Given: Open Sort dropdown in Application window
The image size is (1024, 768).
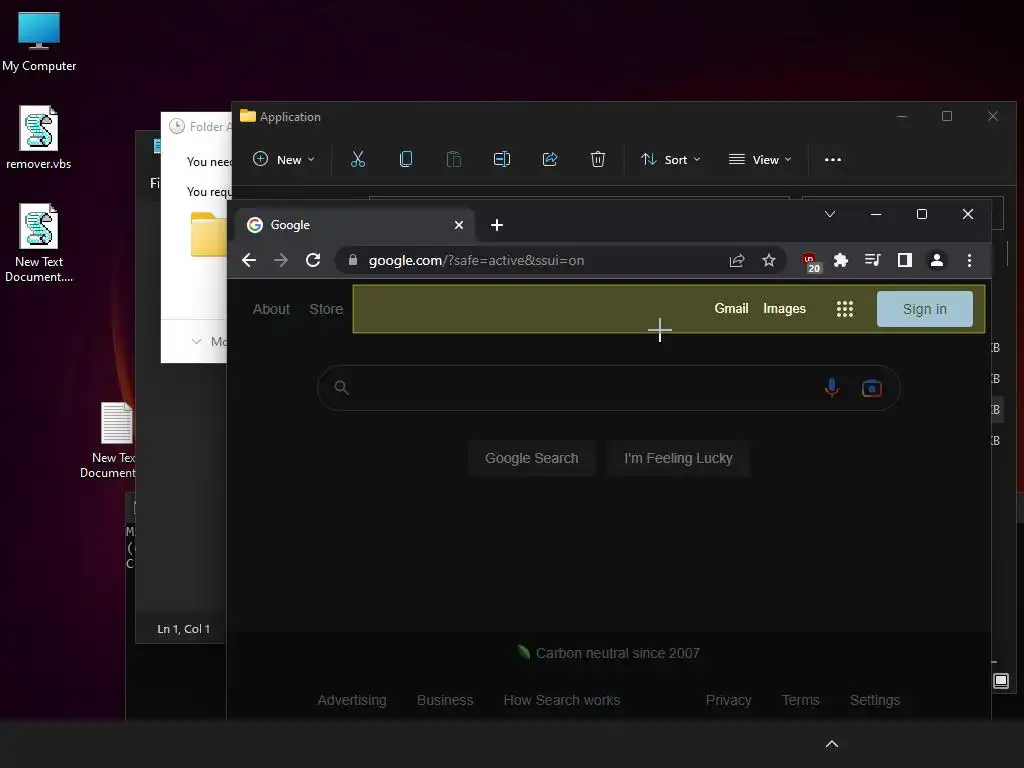Looking at the screenshot, I should (671, 159).
